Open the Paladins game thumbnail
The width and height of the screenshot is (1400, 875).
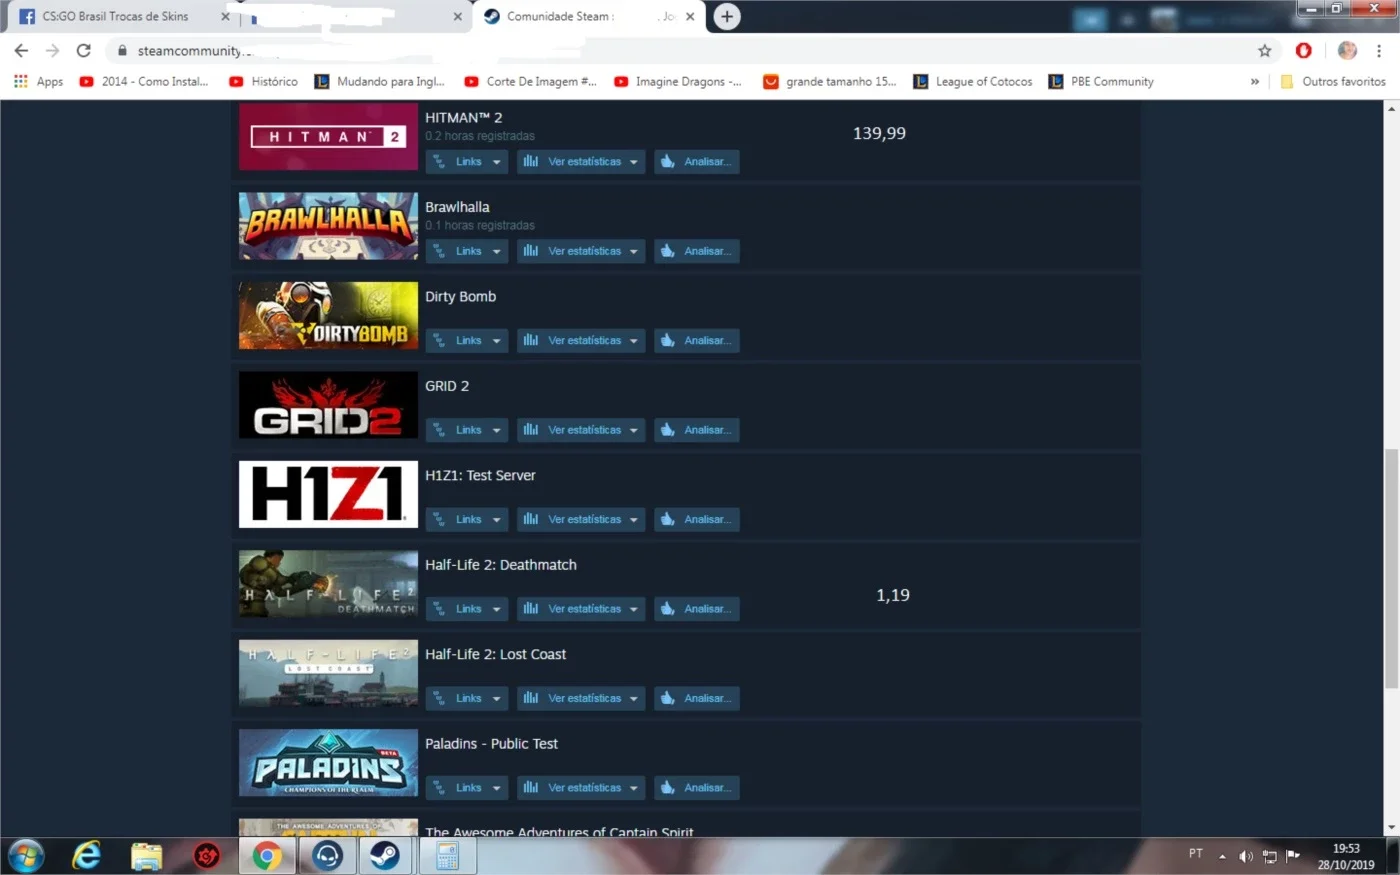point(328,763)
